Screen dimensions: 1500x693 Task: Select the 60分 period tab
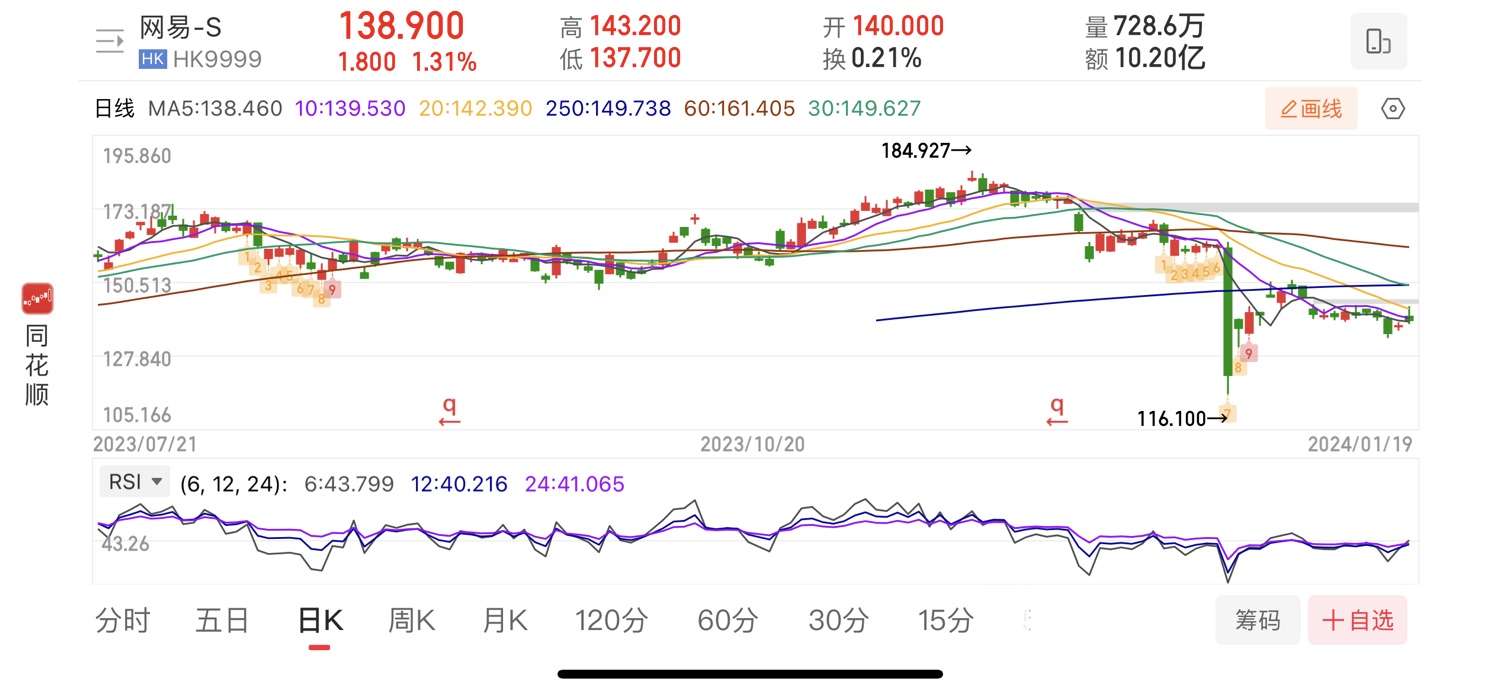coord(727,621)
